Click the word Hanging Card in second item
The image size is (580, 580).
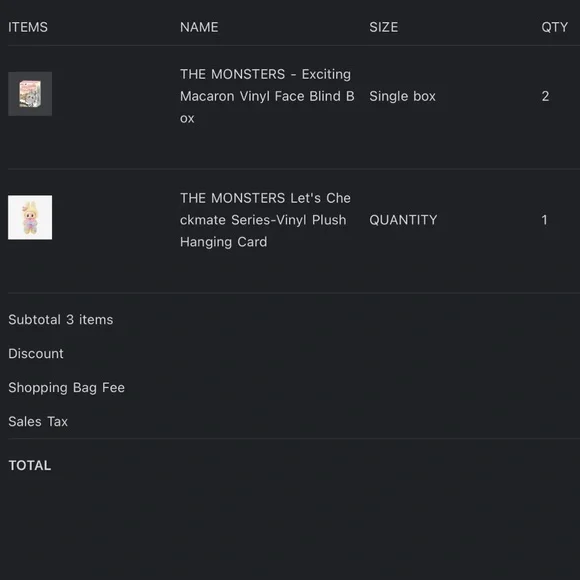[x=223, y=242]
